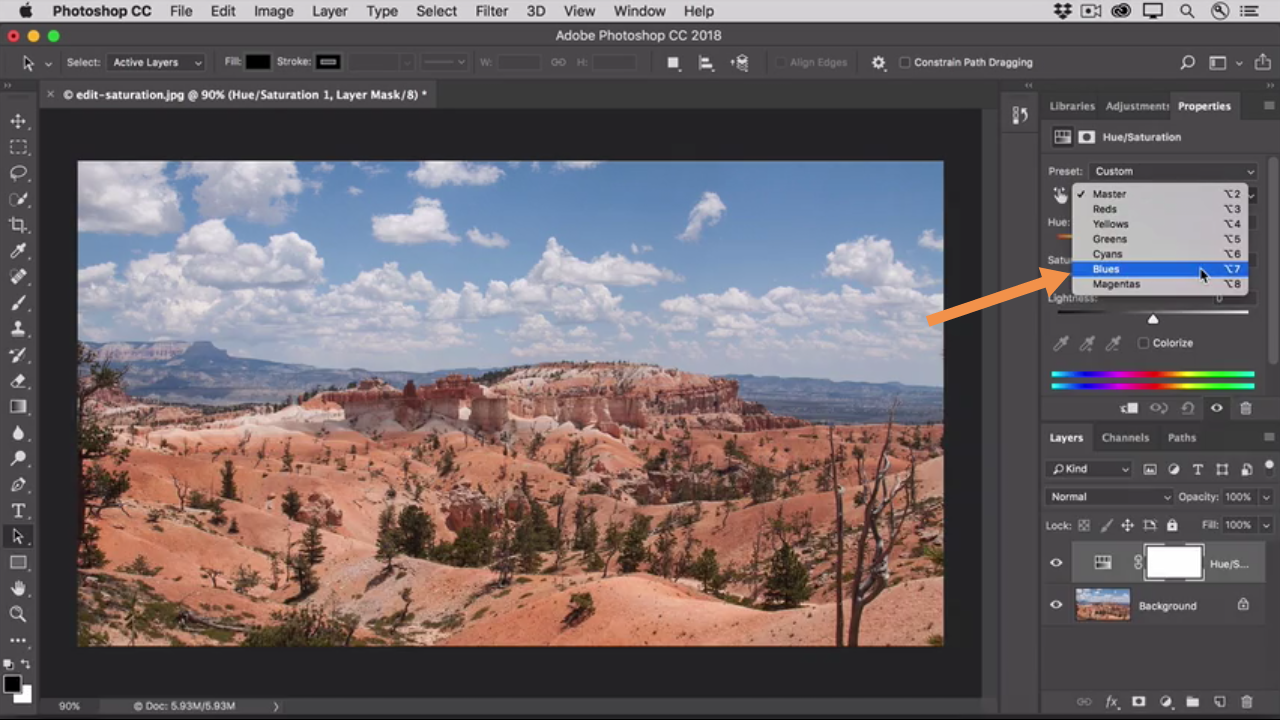Screen dimensions: 1280x720
Task: Select the Hand tool
Action: (x=18, y=588)
